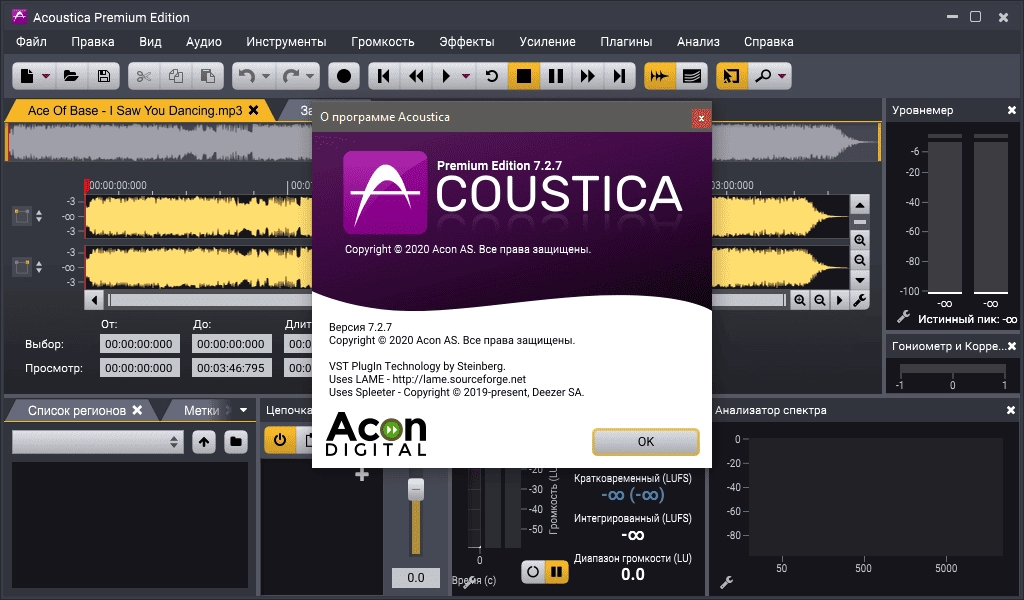Paste from clipboard using the toolbar icon
This screenshot has height=600, width=1024.
pos(208,76)
